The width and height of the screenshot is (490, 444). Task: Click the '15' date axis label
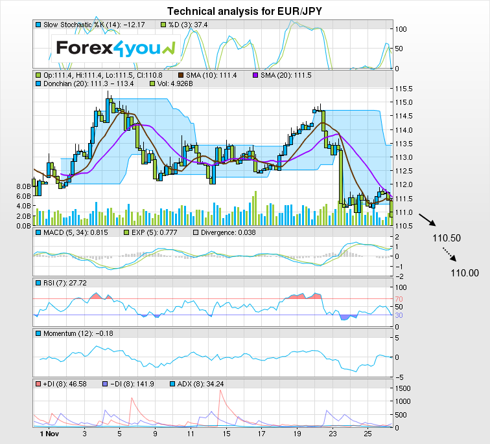[226, 434]
